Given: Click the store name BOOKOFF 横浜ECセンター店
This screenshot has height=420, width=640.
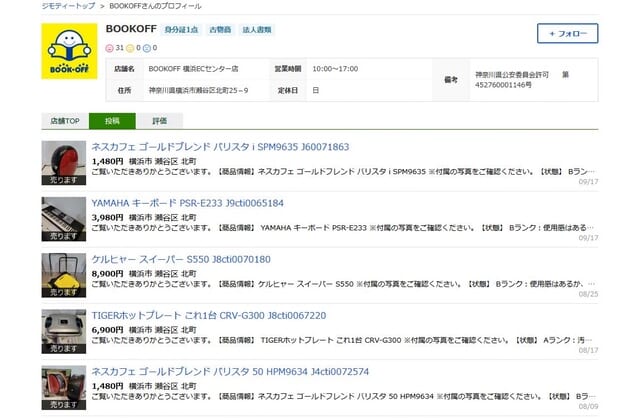Looking at the screenshot, I should tap(193, 69).
